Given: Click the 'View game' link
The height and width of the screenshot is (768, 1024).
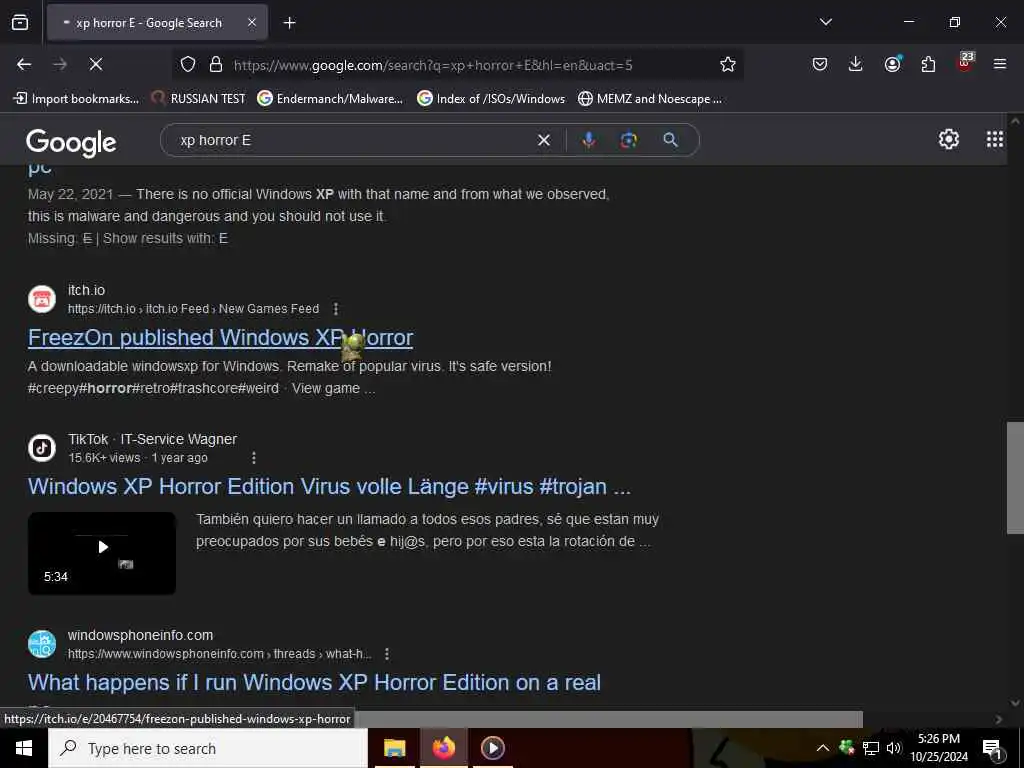Looking at the screenshot, I should 326,389.
